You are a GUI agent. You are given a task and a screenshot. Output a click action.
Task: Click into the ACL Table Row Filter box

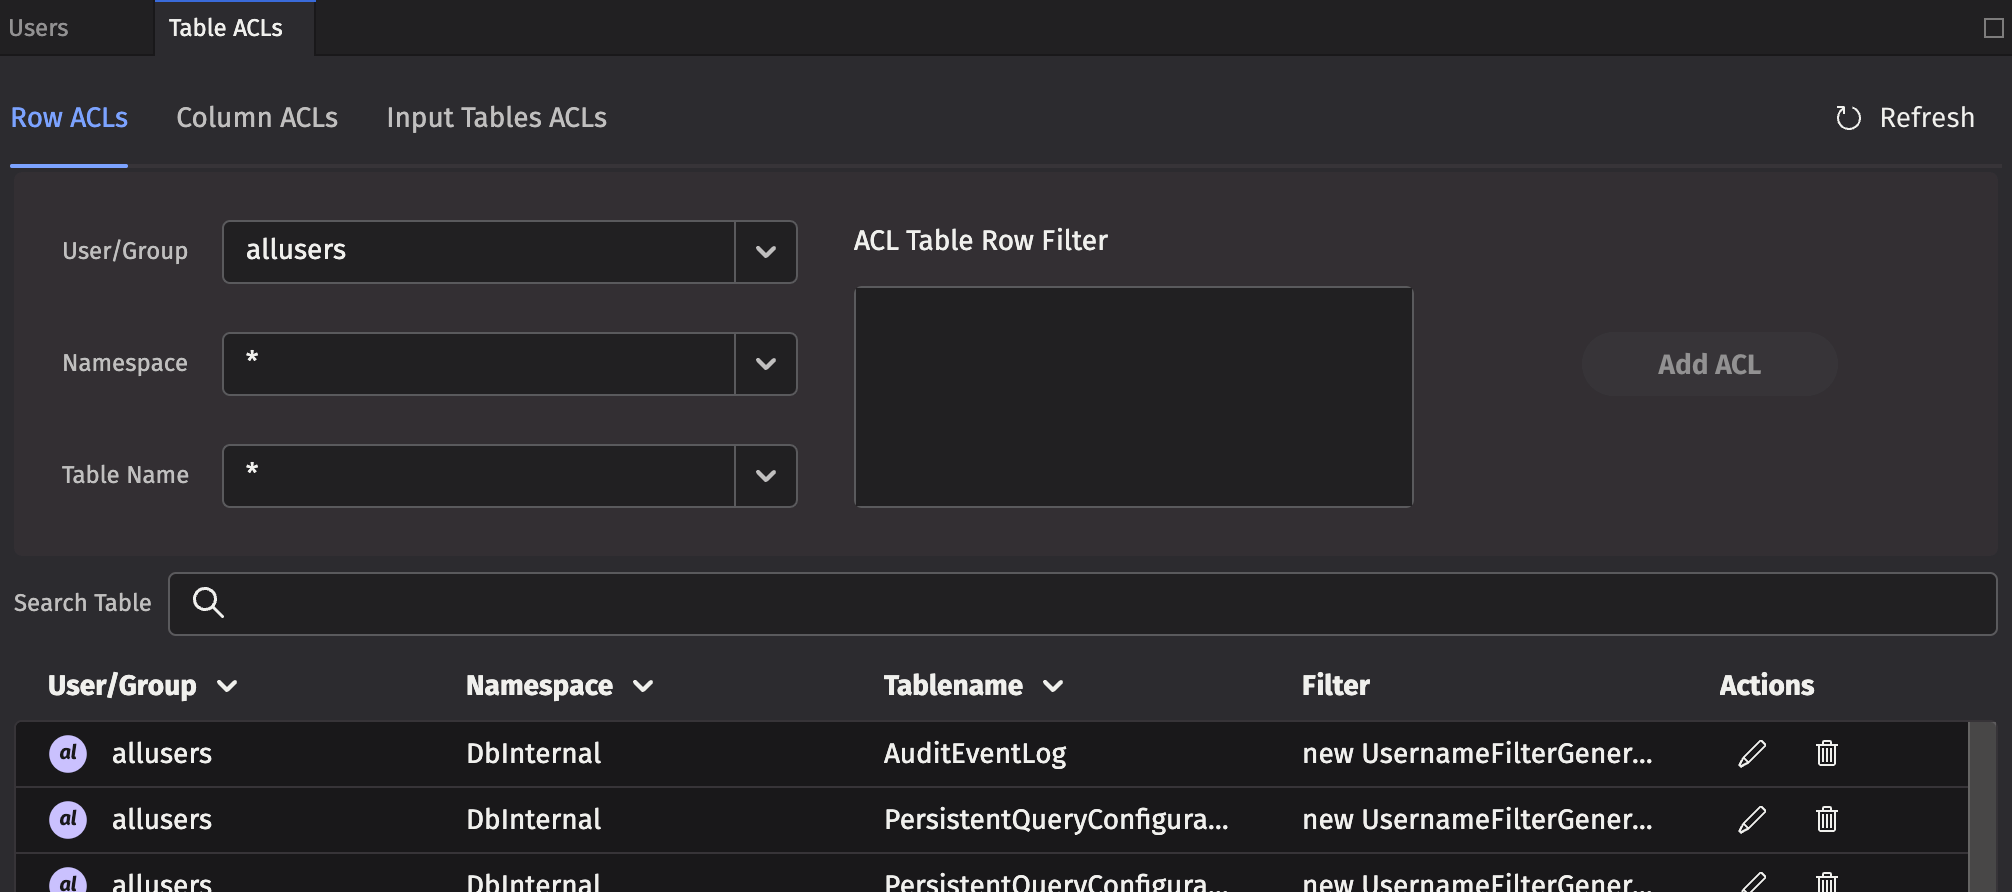(x=1133, y=397)
